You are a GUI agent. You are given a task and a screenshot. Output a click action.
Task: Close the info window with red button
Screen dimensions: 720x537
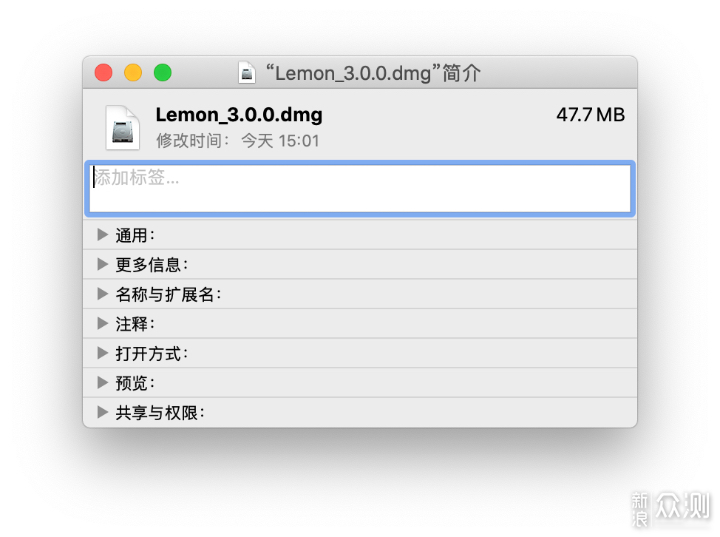tap(104, 73)
